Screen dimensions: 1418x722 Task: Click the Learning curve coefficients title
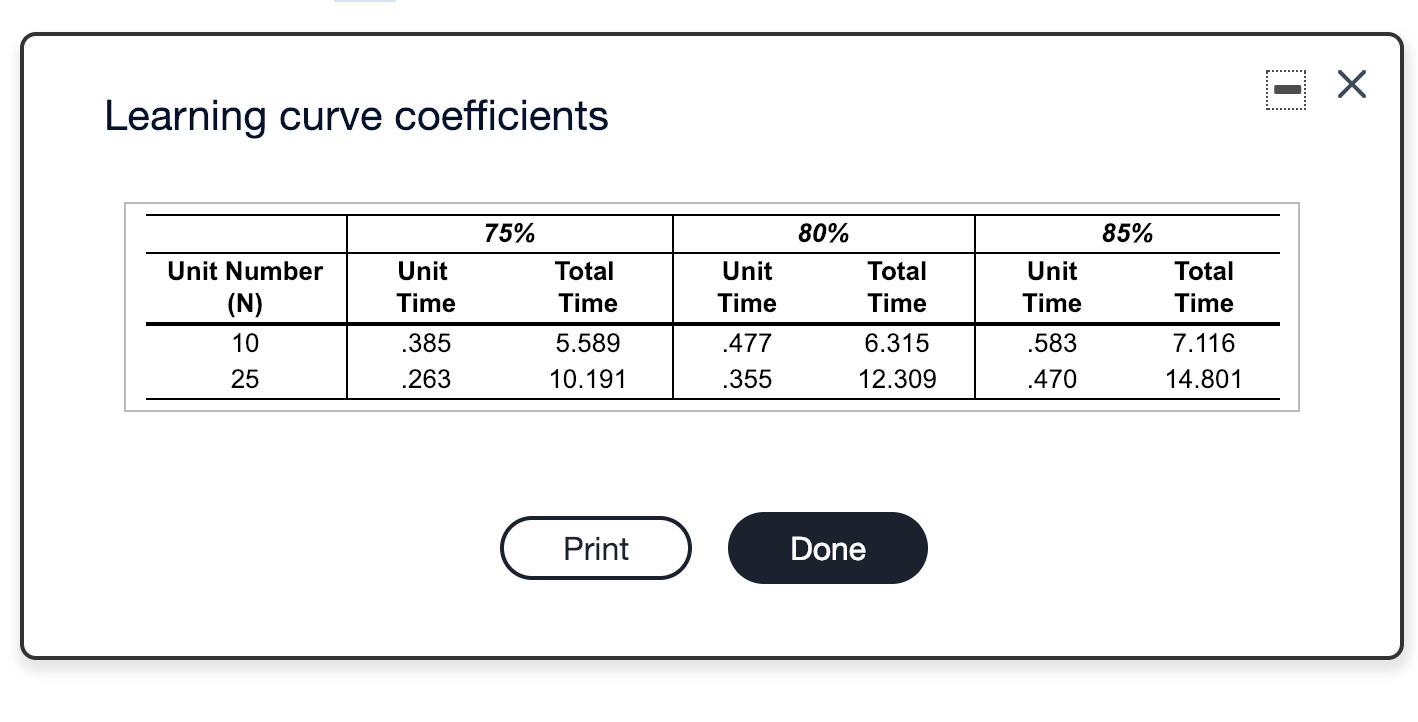pos(356,116)
